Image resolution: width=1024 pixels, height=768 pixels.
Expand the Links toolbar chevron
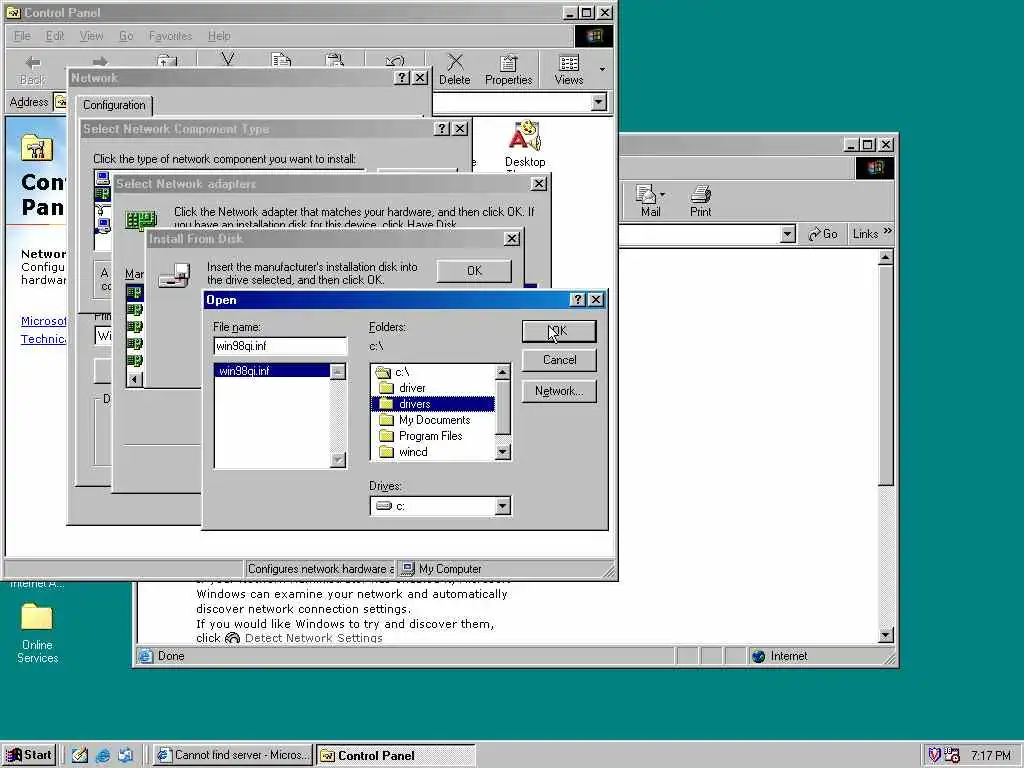[888, 231]
